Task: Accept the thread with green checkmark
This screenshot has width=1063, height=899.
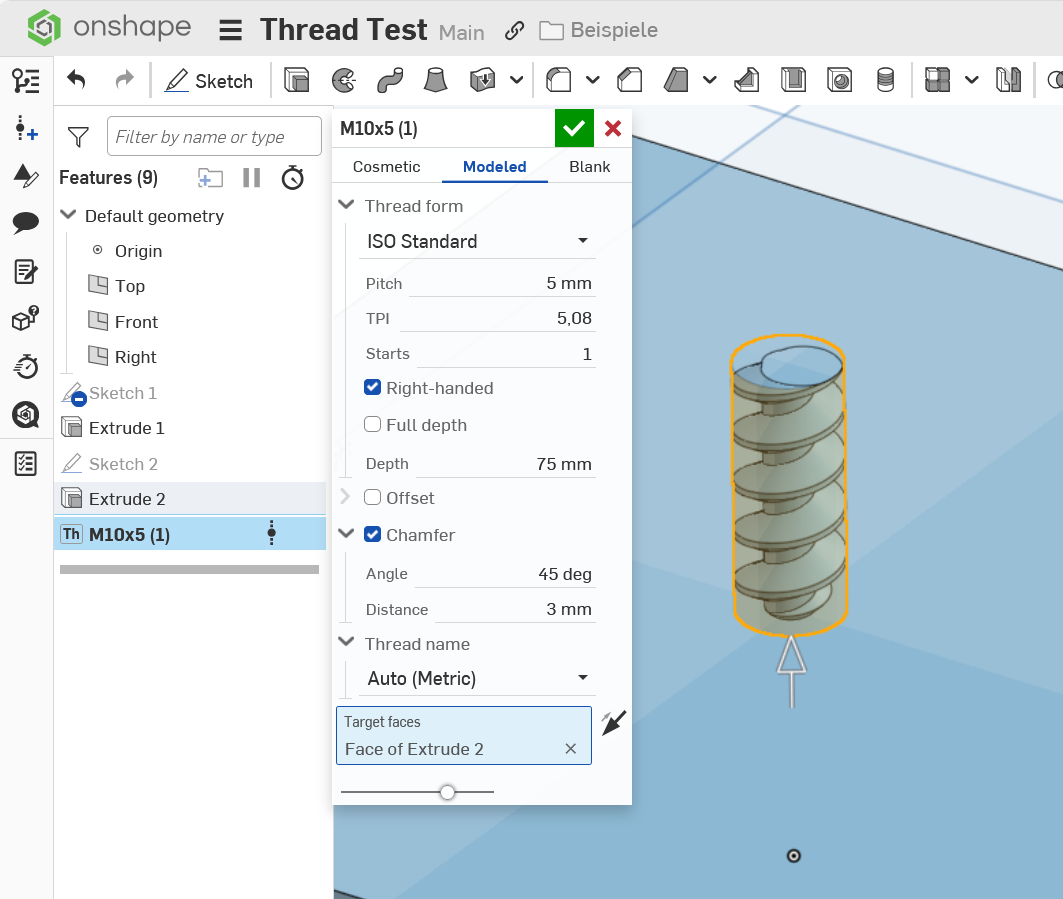Action: pos(574,128)
